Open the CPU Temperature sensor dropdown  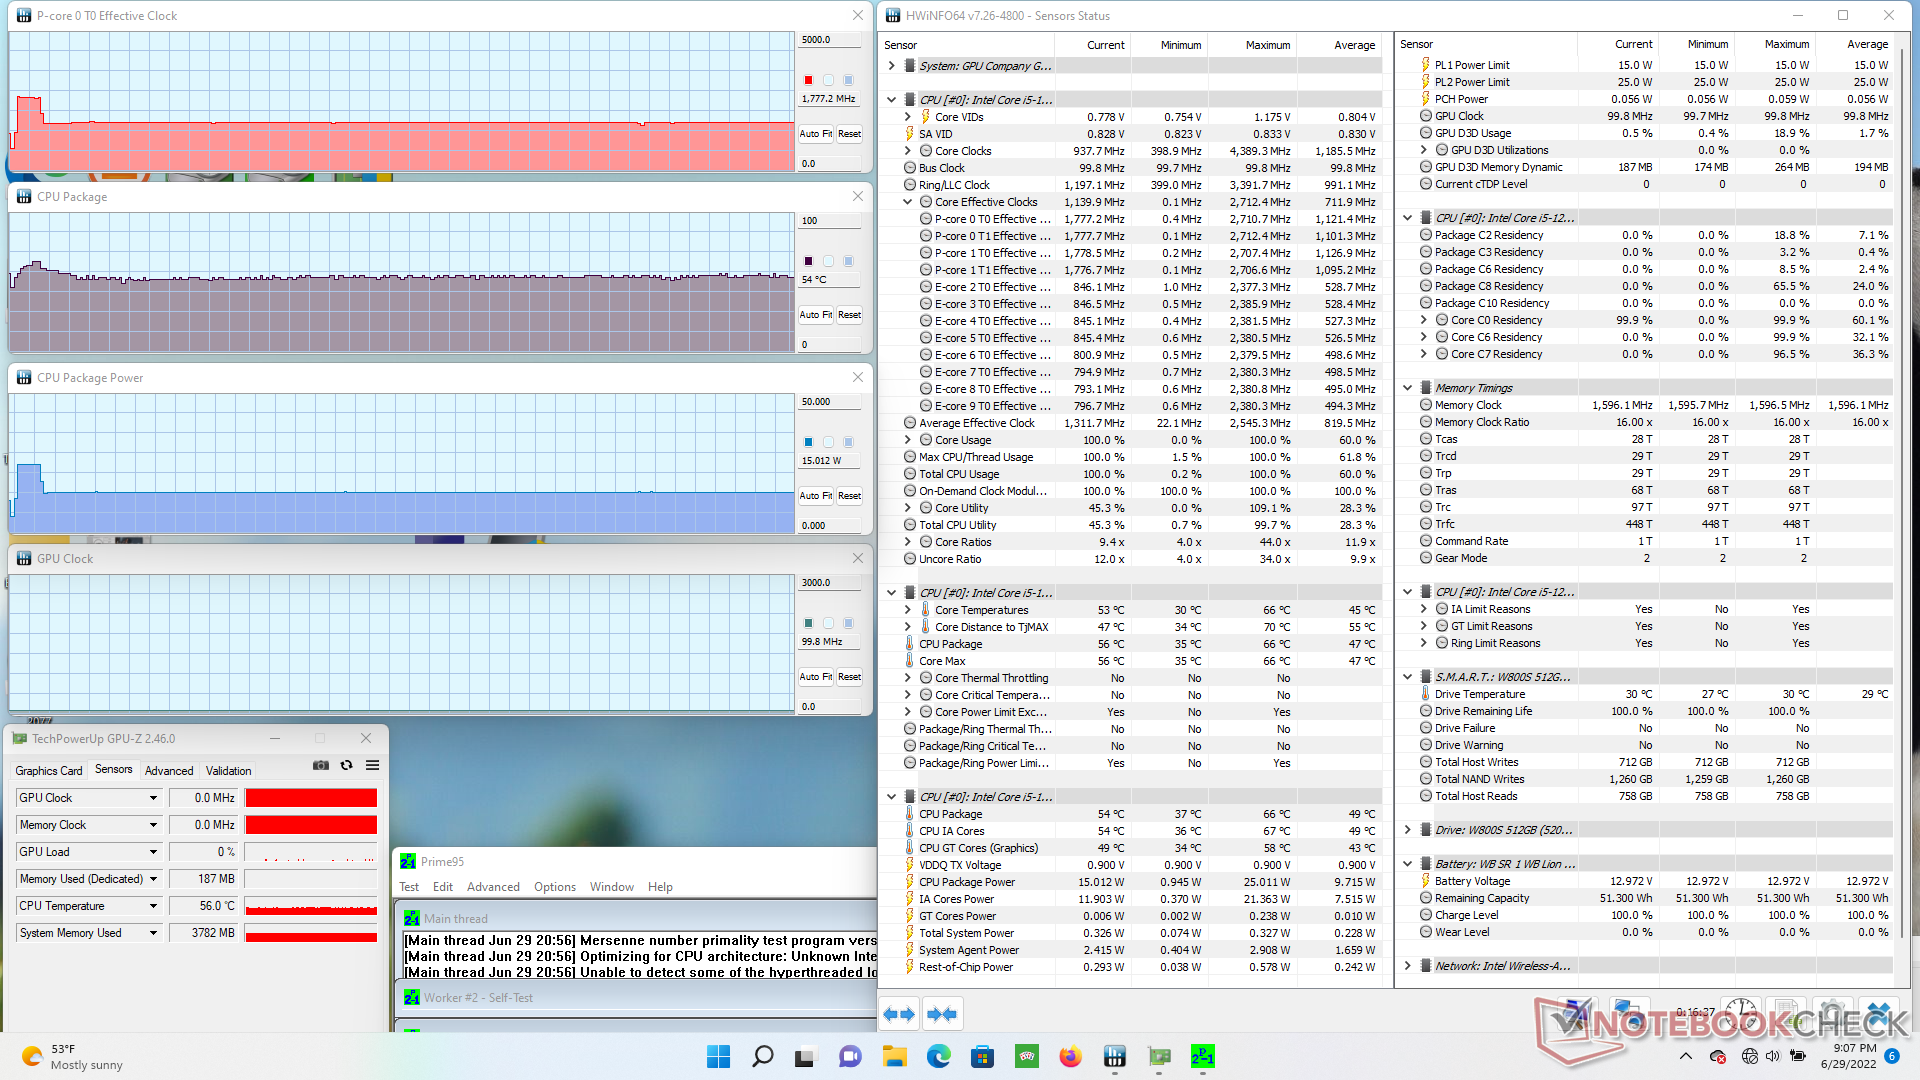[153, 906]
